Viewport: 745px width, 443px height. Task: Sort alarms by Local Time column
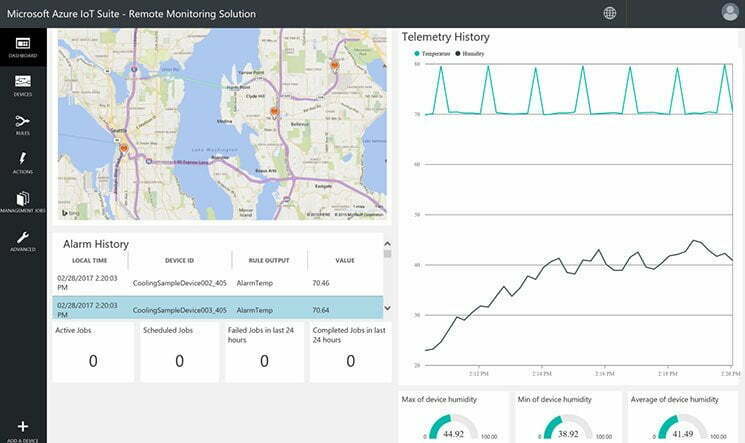[89, 260]
